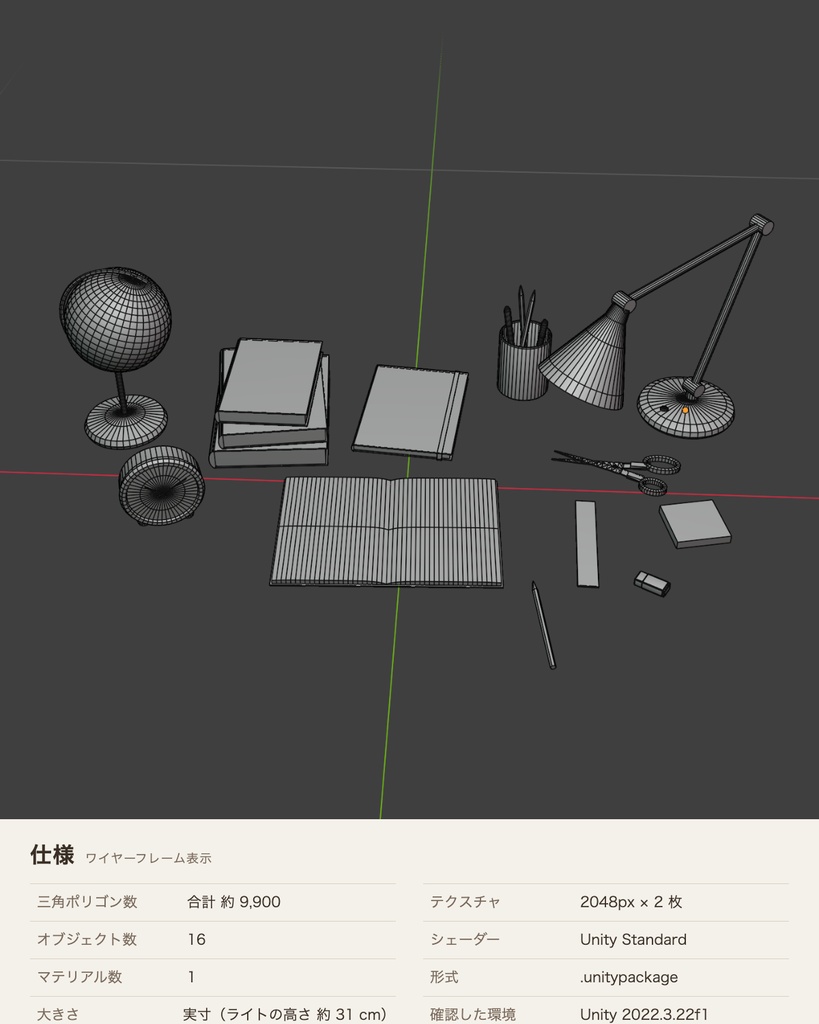Click the label '大きさ'
The width and height of the screenshot is (819, 1024).
[x=58, y=1014]
